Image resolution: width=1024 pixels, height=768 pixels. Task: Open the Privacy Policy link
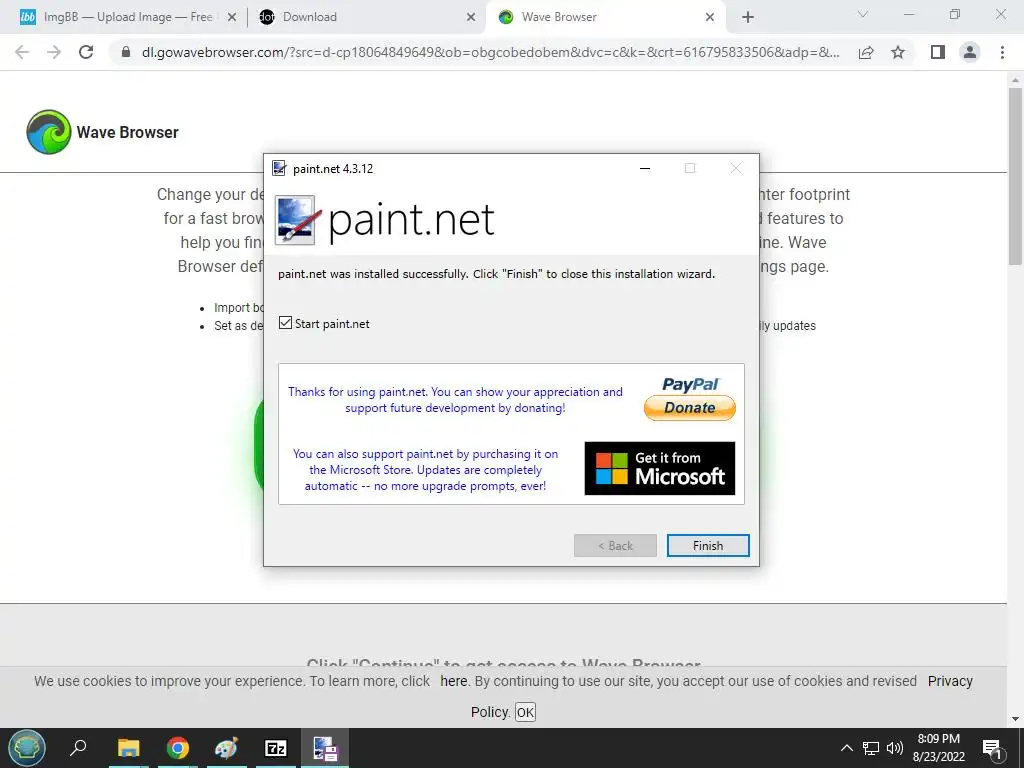[x=950, y=681]
